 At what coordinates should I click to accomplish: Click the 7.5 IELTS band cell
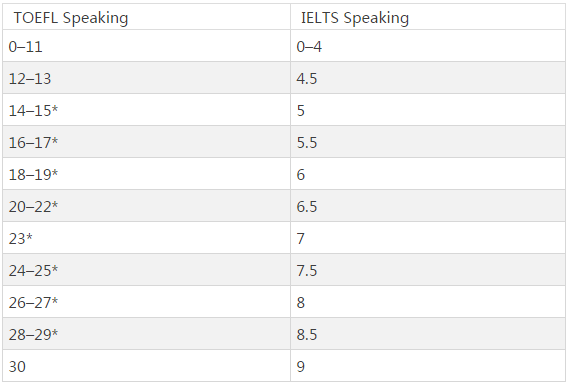[x=428, y=270]
